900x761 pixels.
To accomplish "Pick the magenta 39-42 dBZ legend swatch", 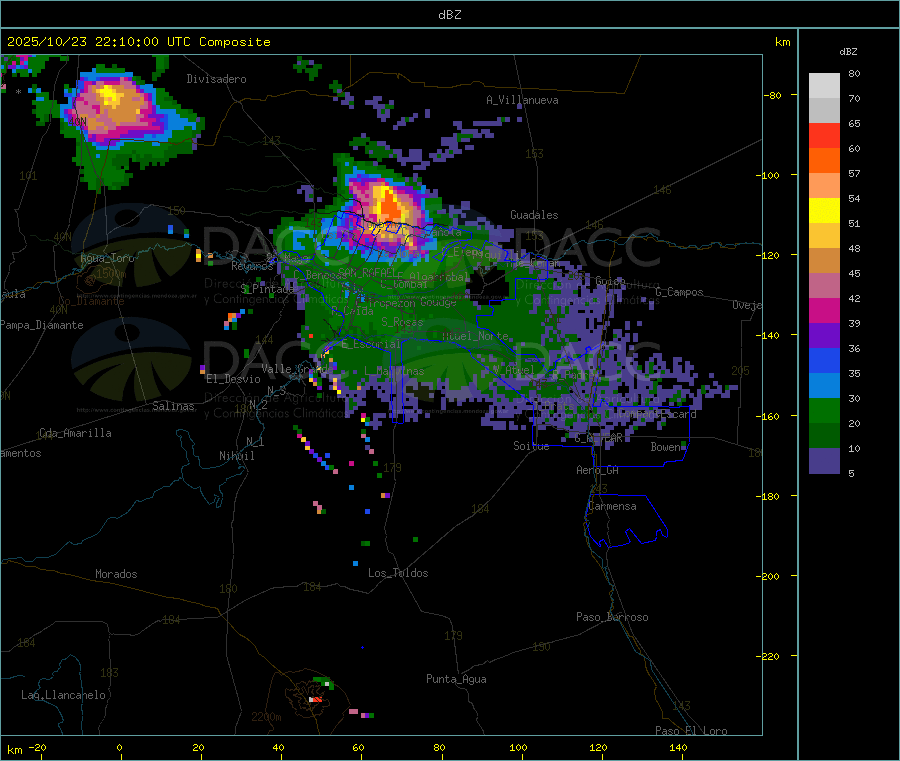I will click(824, 310).
